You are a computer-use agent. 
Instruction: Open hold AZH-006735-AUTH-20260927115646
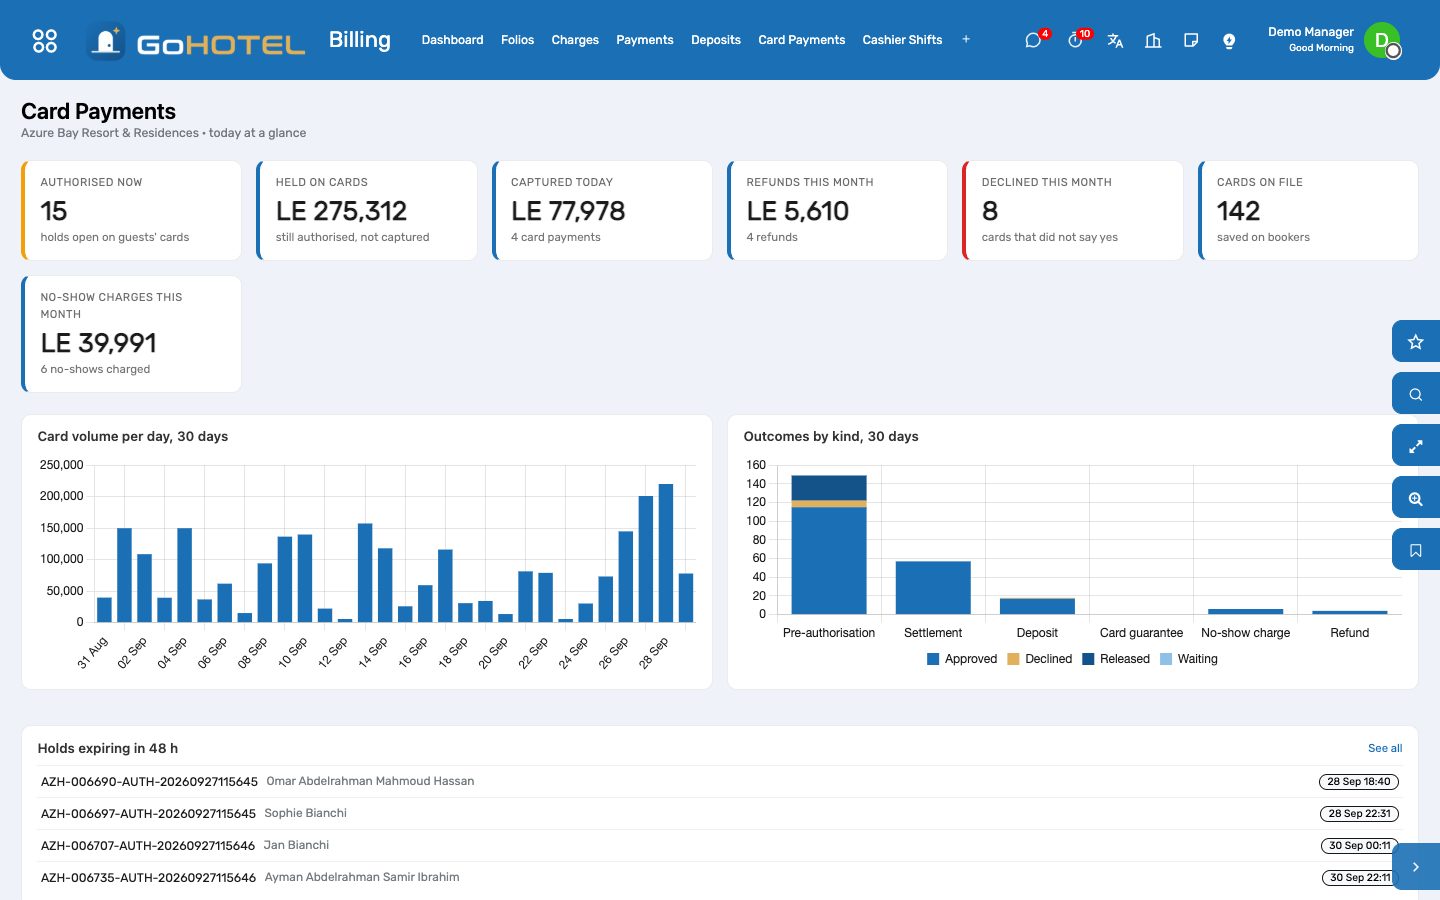click(x=148, y=877)
